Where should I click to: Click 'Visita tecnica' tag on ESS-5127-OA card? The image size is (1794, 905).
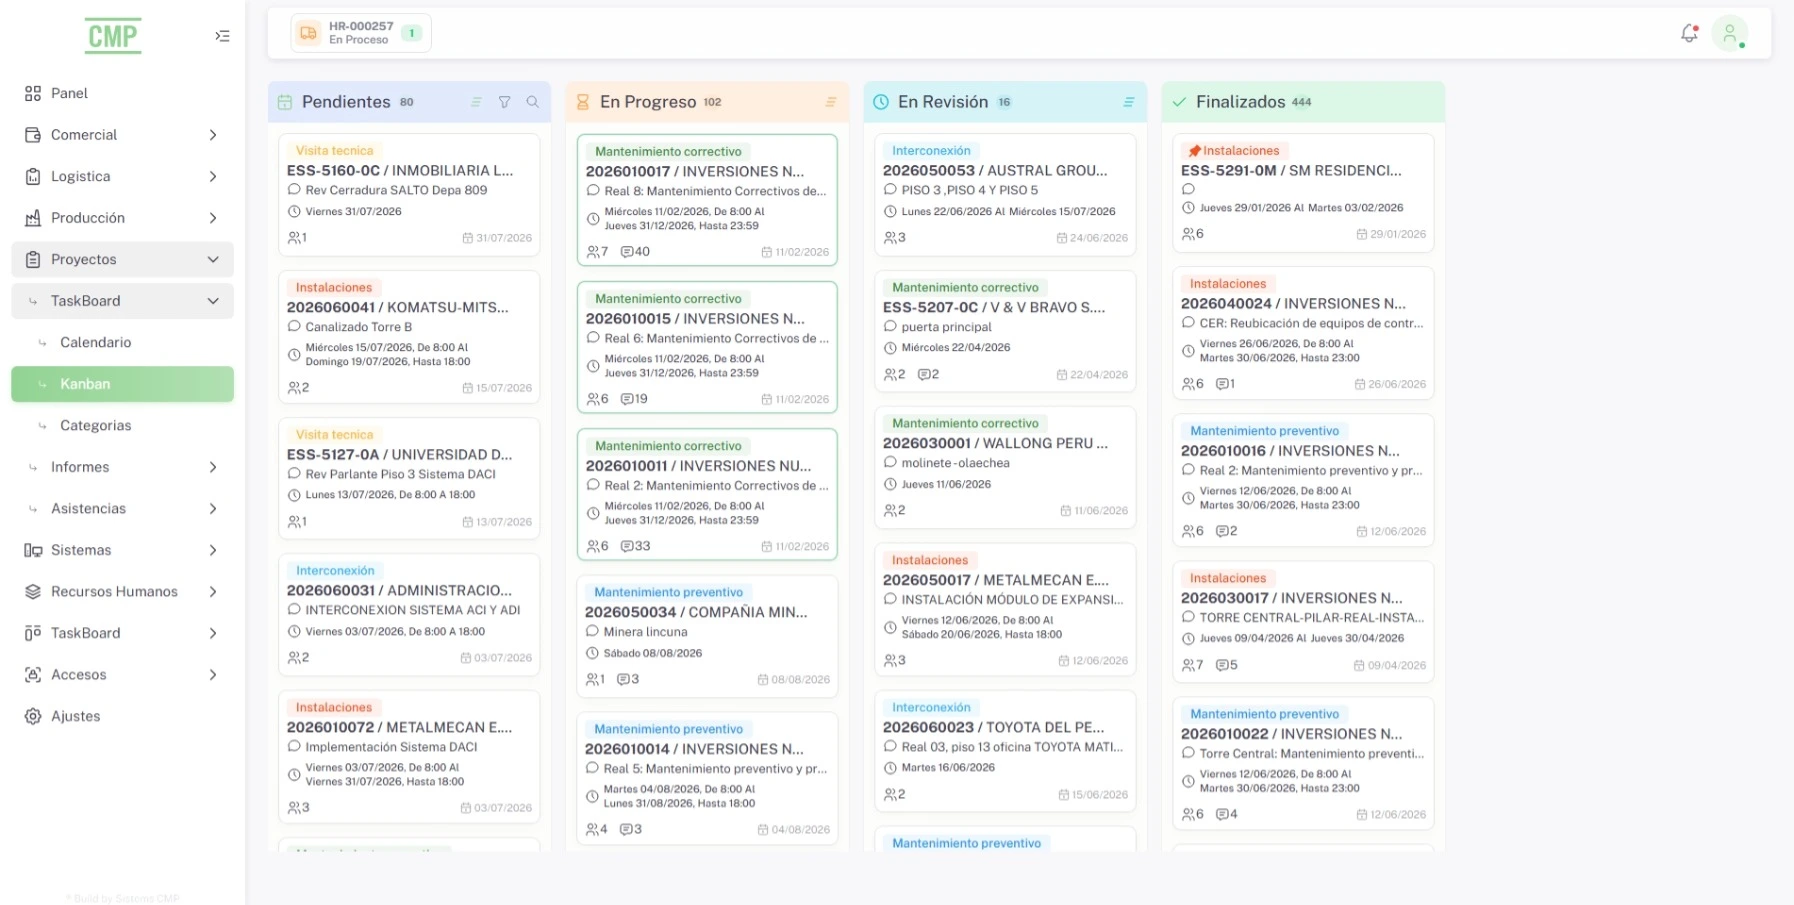coord(335,435)
